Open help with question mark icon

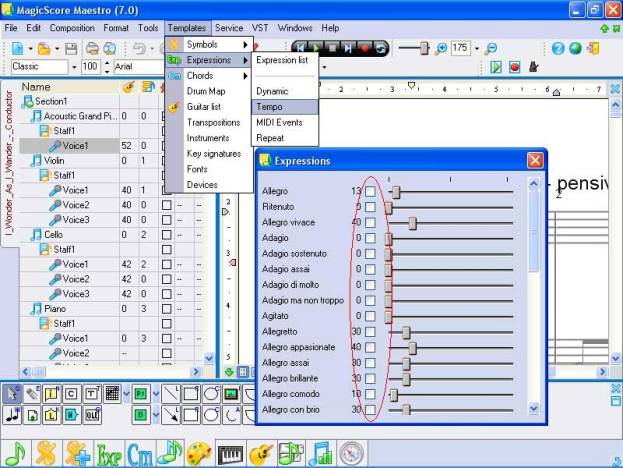[558, 48]
